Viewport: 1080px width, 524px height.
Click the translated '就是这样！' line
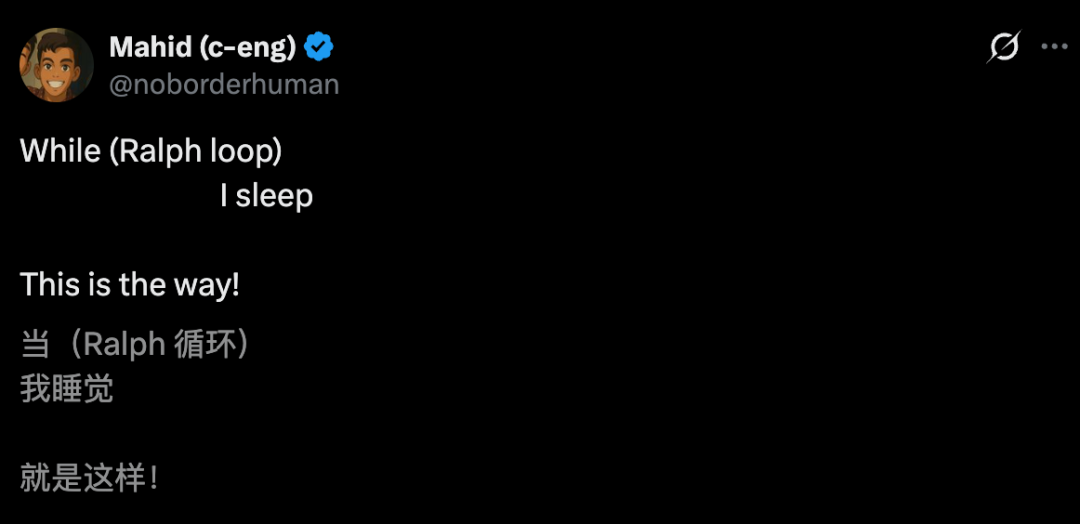(x=89, y=477)
